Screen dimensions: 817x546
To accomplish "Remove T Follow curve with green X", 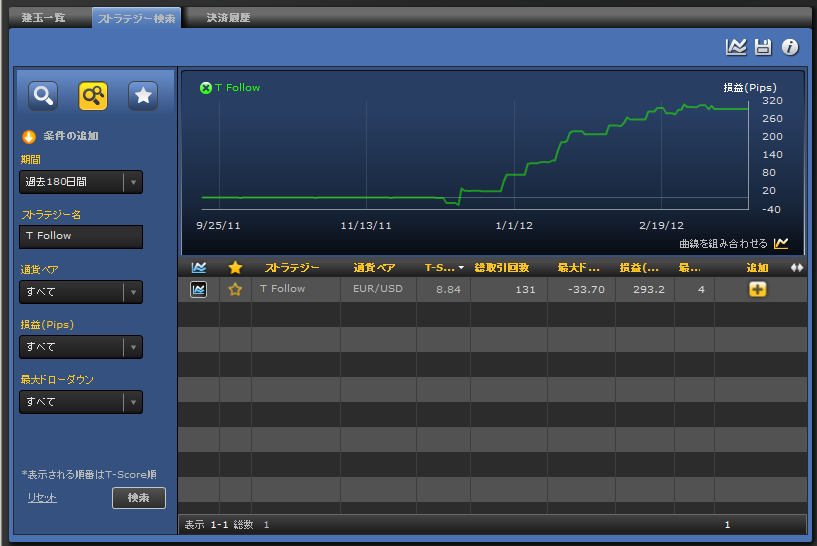I will [x=206, y=88].
